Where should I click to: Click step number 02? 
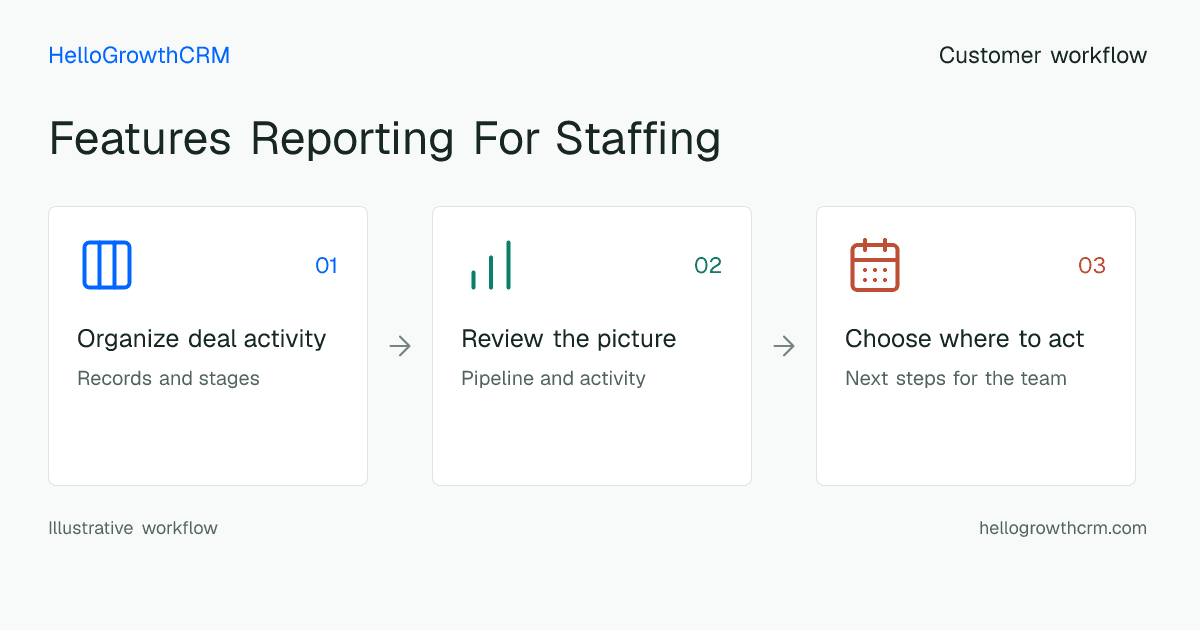coord(708,266)
